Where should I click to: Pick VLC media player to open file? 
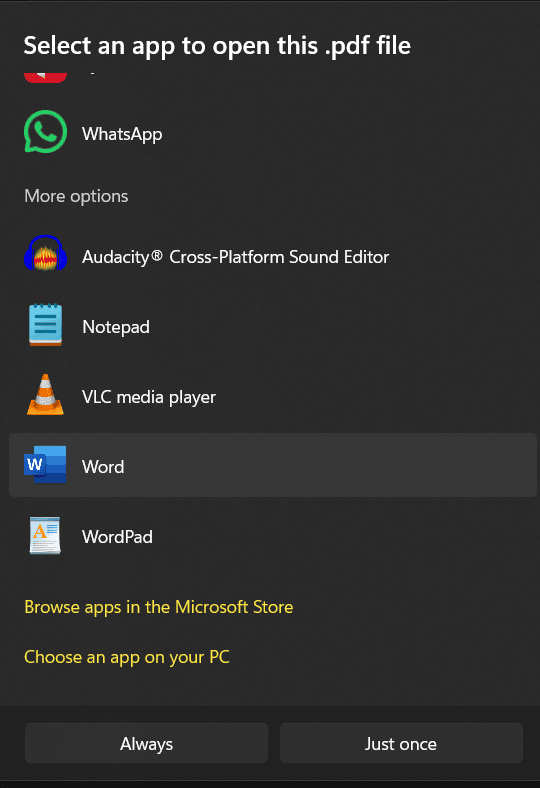[x=273, y=397]
